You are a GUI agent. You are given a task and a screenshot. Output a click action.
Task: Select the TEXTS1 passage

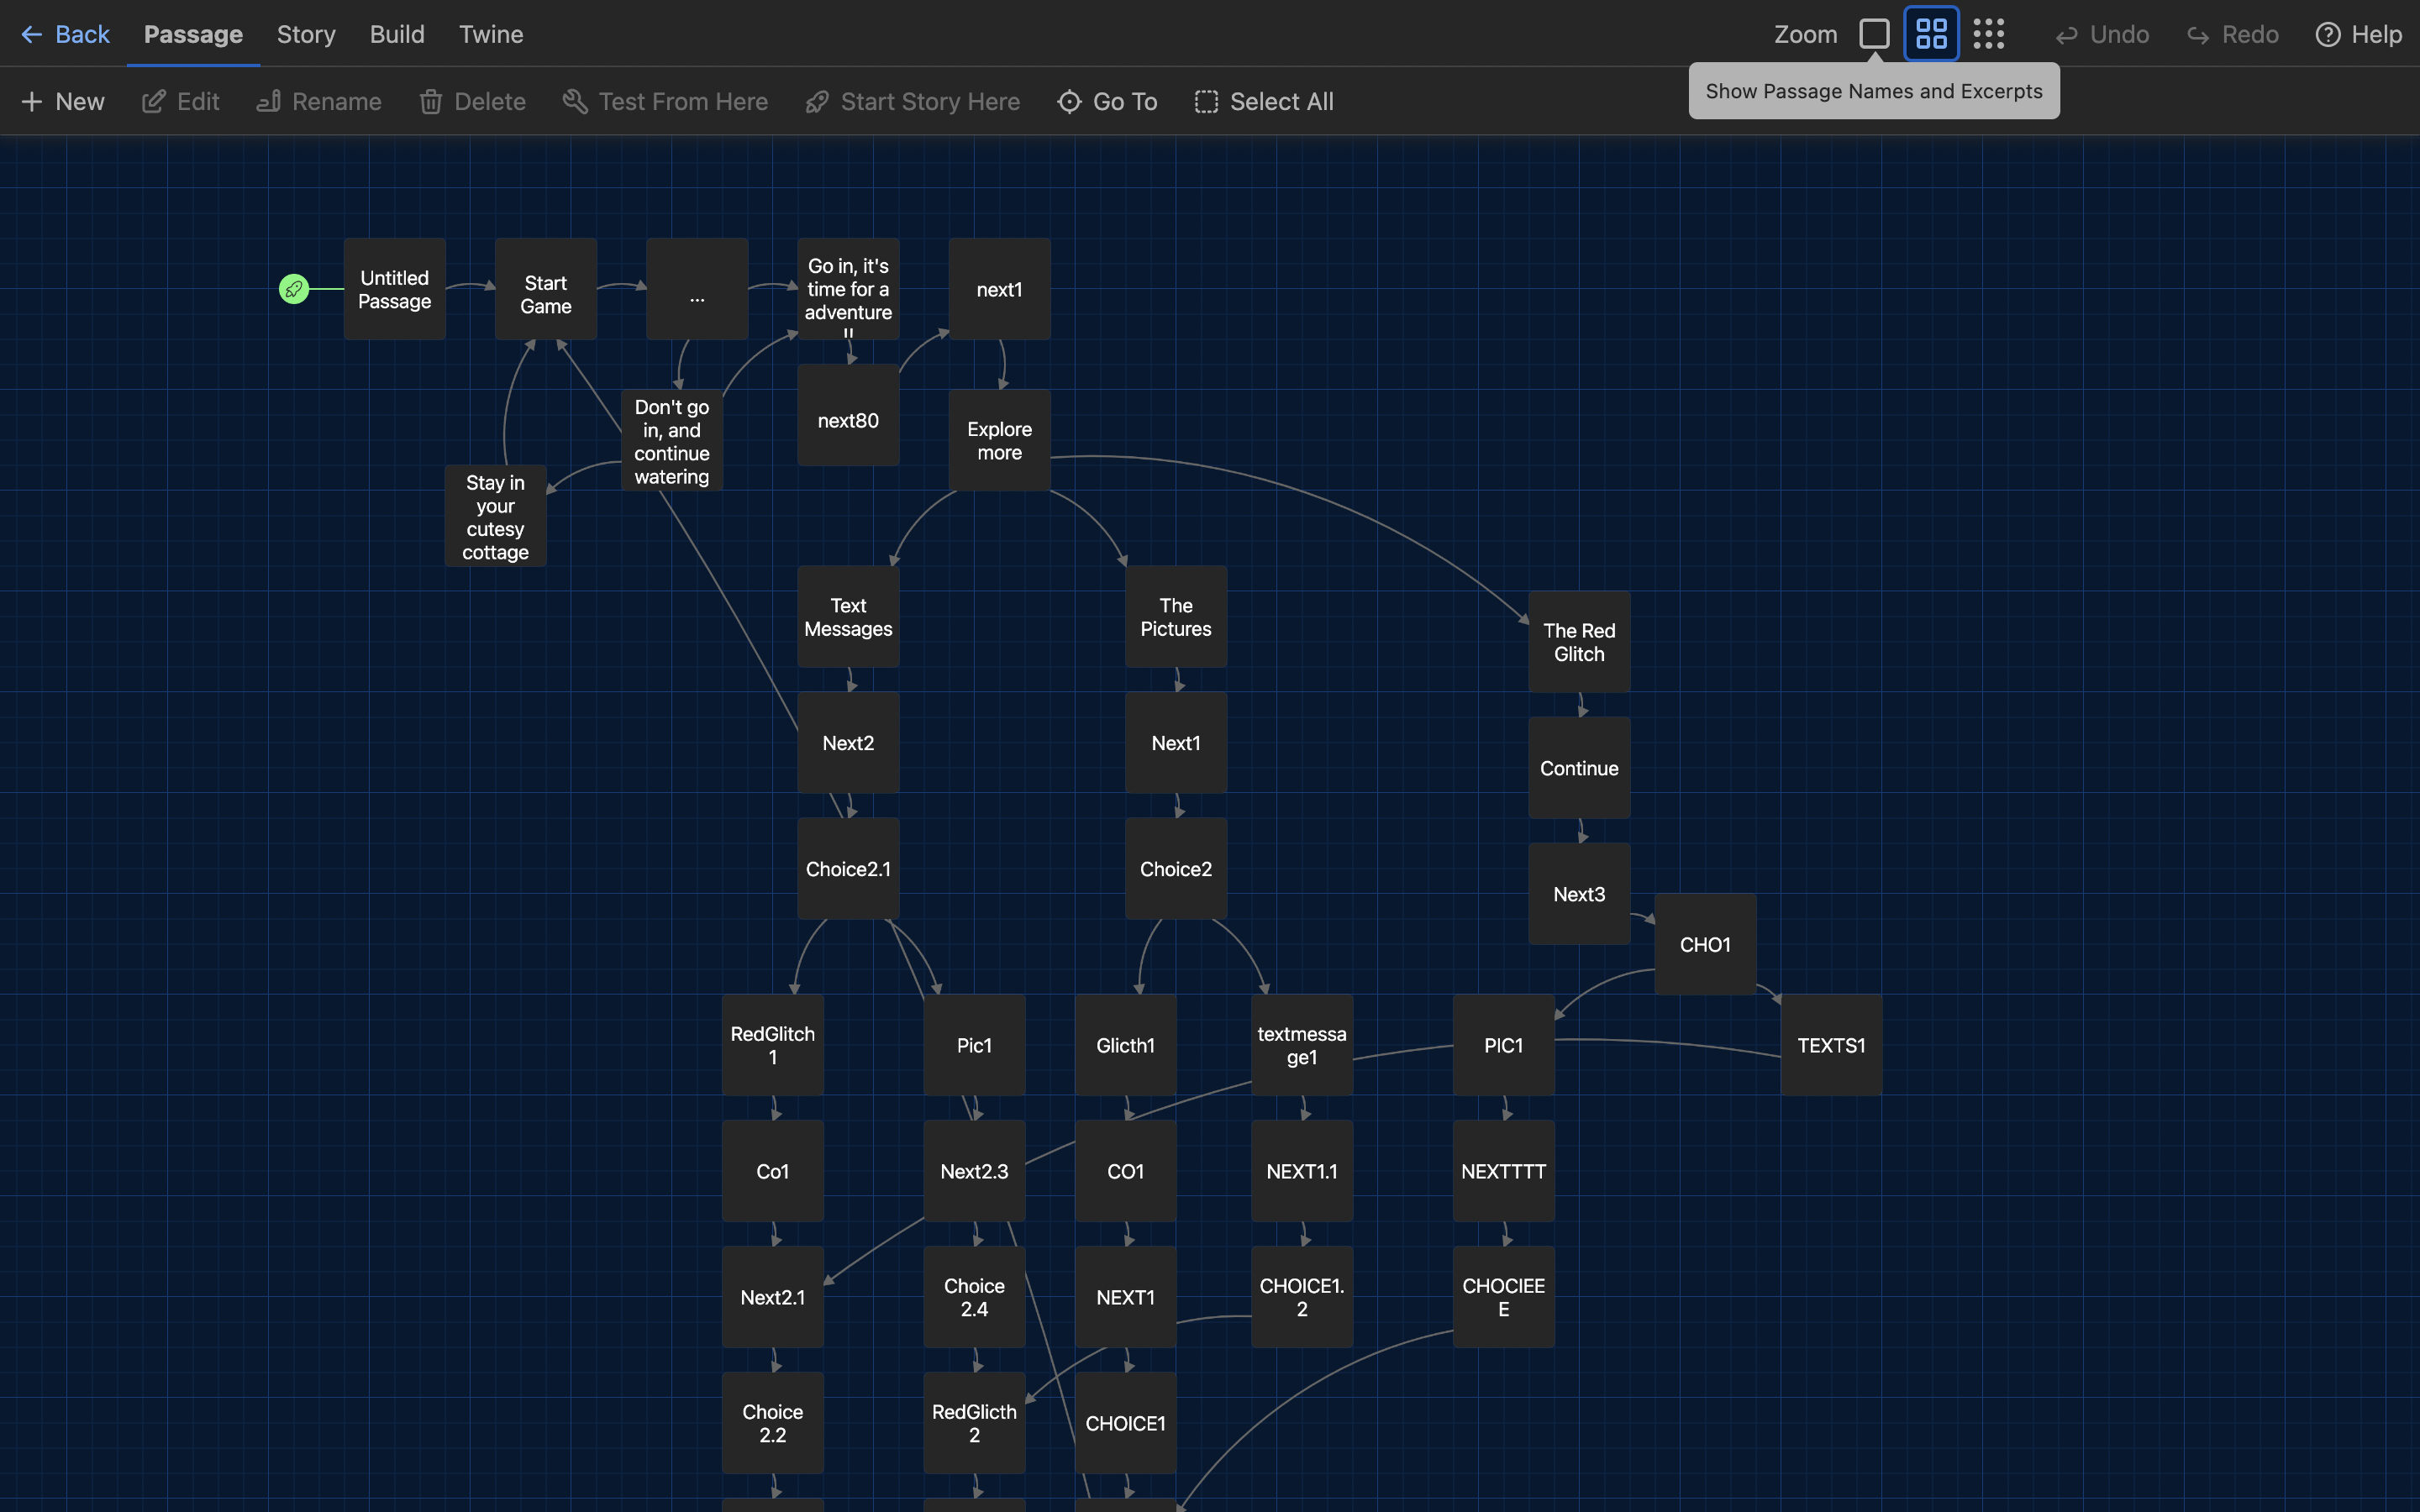[1831, 1045]
